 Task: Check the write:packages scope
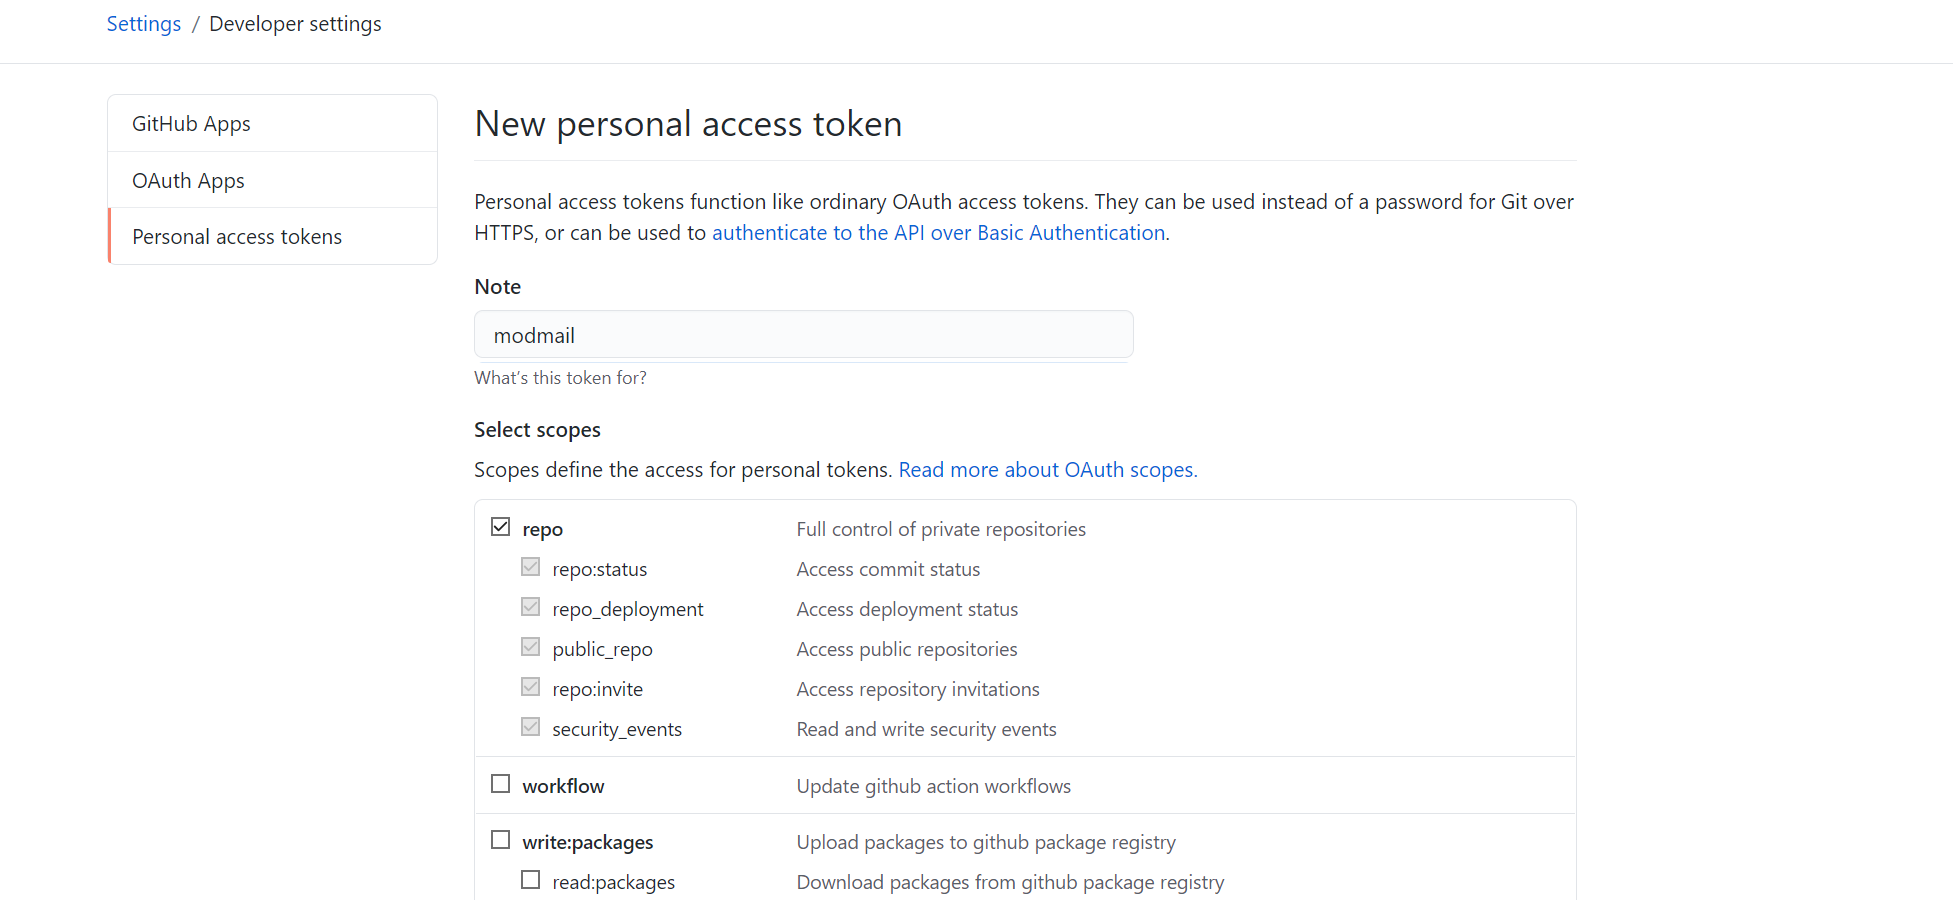click(501, 840)
